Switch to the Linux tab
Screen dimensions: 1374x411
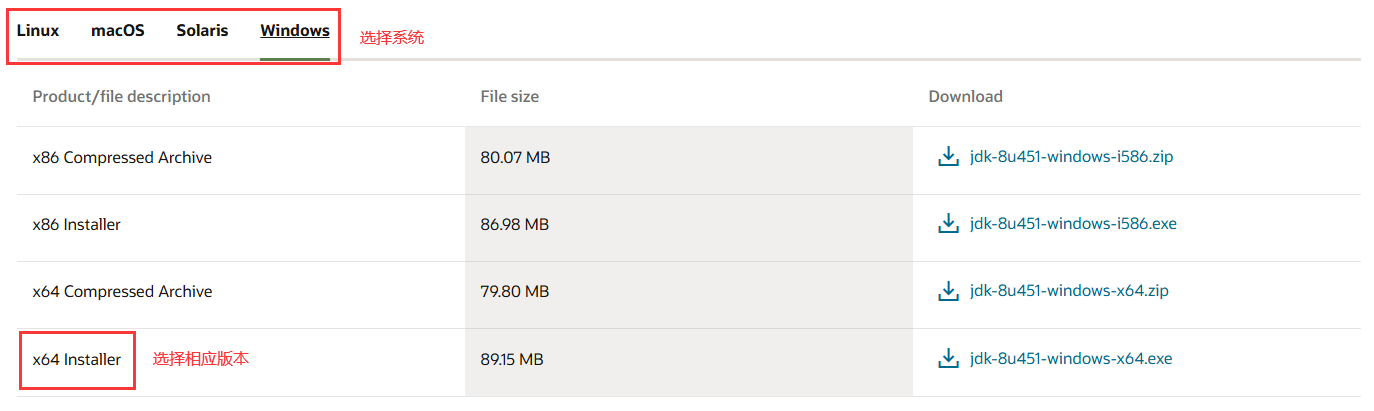(38, 31)
